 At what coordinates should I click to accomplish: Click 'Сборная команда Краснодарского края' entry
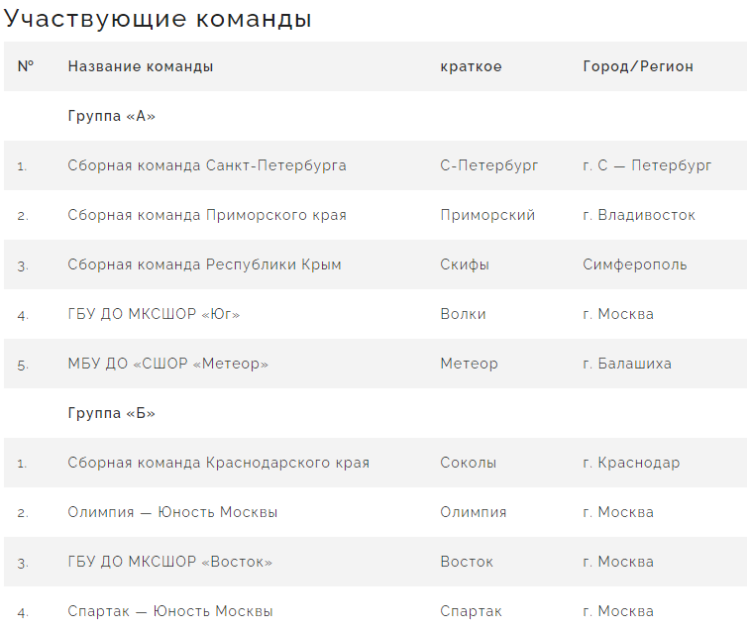pos(218,463)
